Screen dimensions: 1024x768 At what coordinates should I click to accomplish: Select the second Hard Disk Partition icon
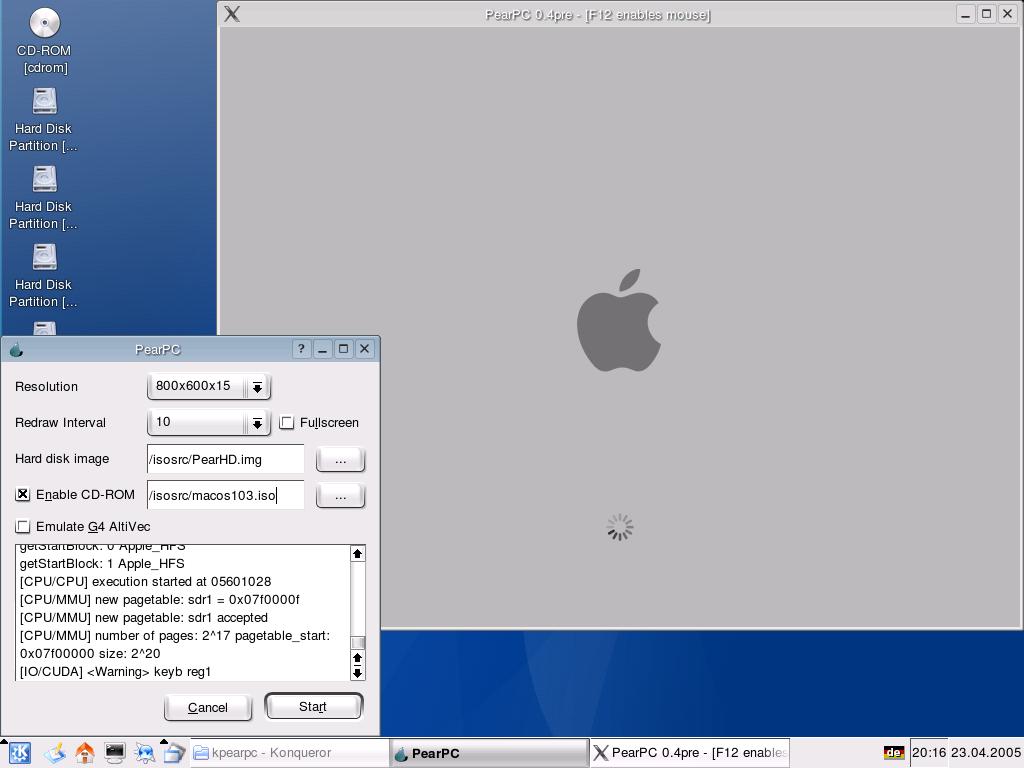click(44, 198)
